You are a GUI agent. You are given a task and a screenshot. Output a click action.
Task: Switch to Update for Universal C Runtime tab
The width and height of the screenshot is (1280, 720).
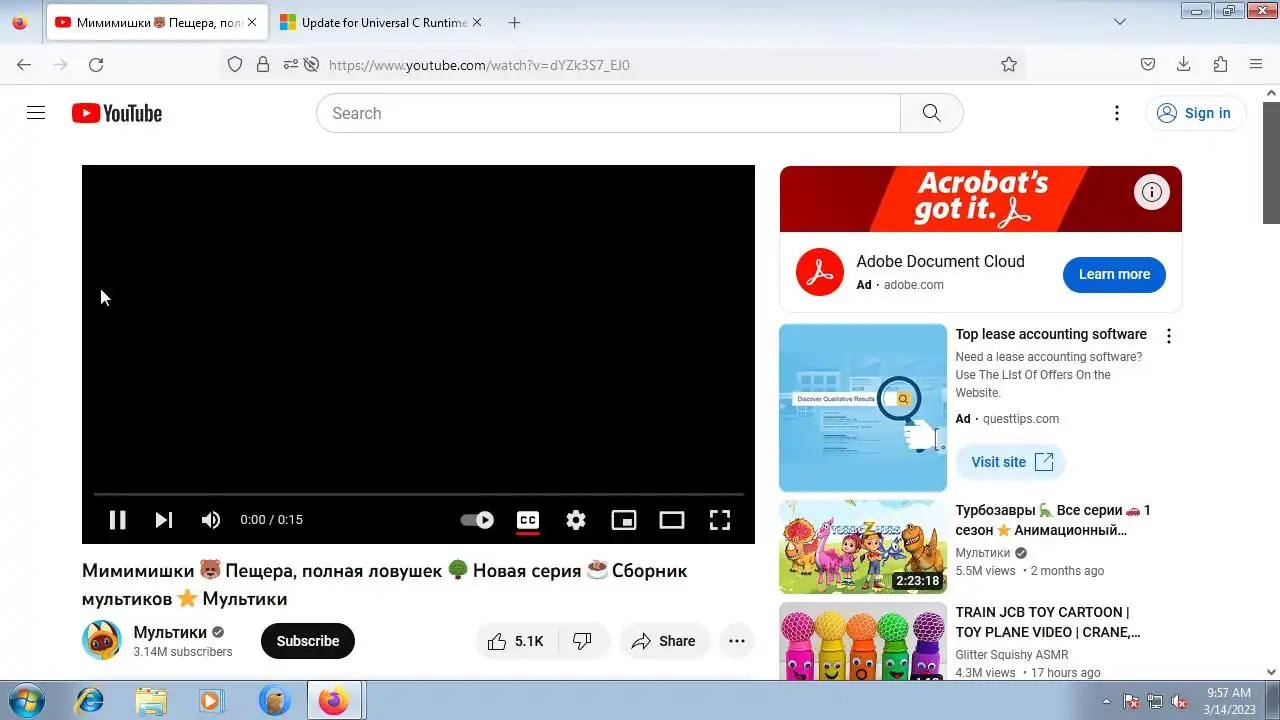pos(382,22)
